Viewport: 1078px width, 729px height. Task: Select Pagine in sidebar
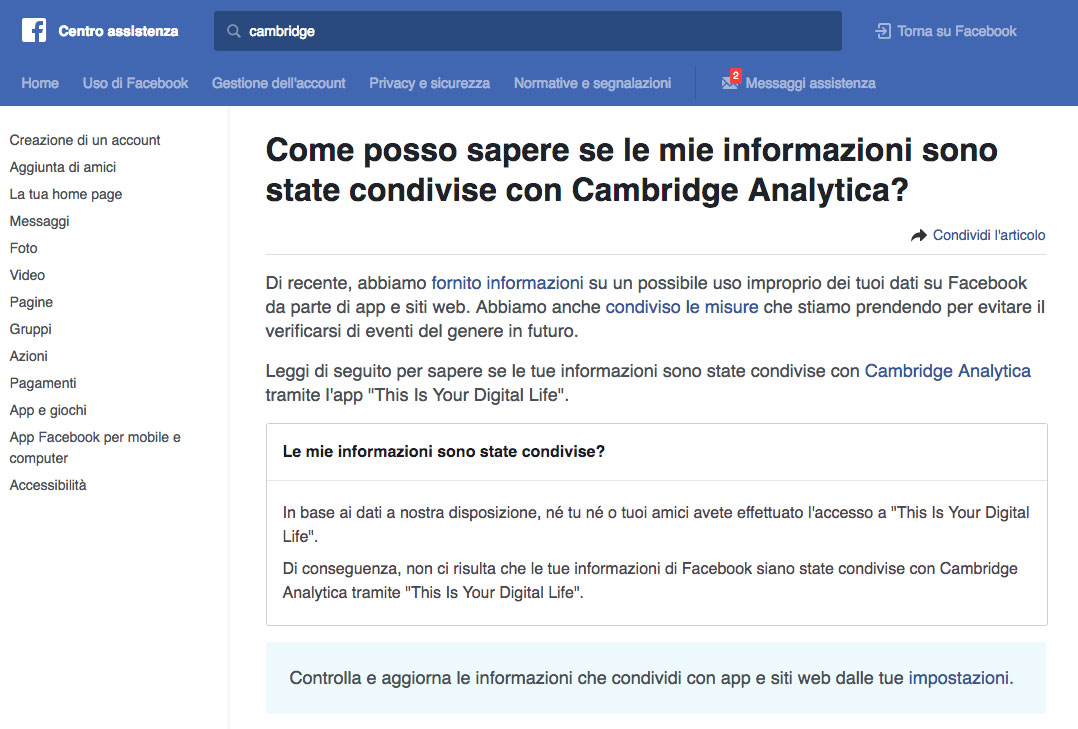point(31,302)
